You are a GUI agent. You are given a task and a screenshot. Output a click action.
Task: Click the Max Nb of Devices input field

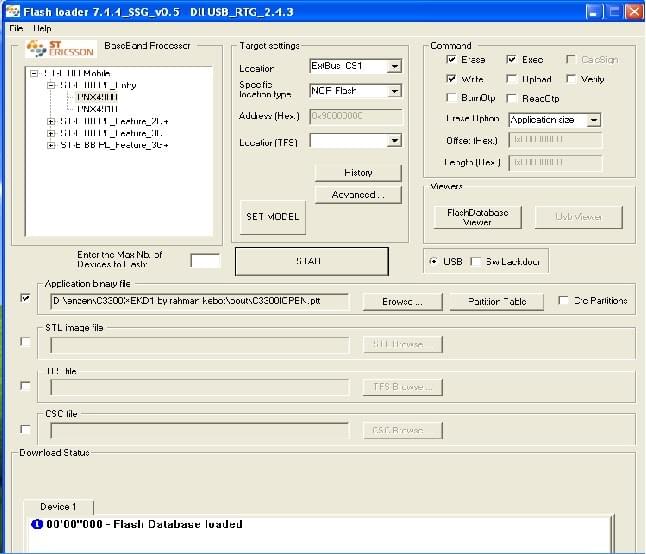[x=205, y=261]
